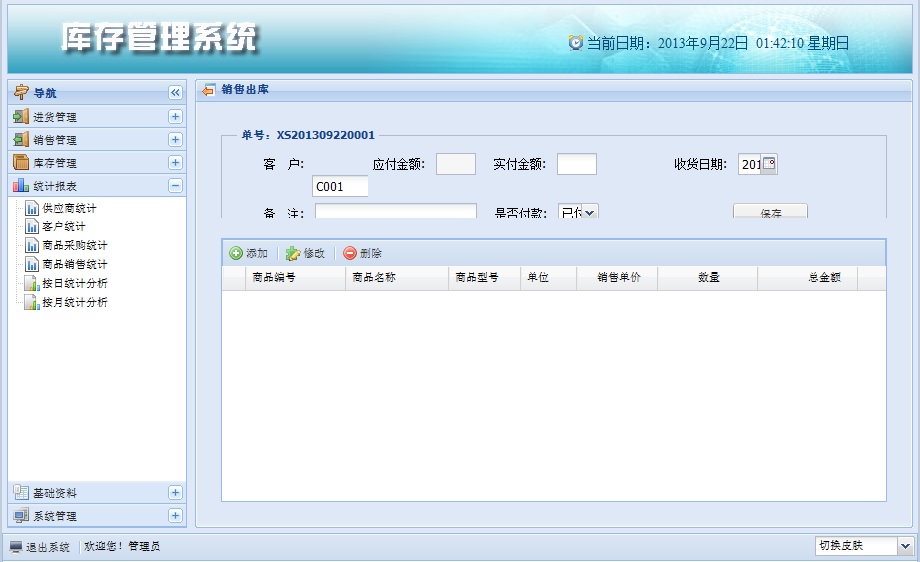Open 按月统计分析 report
The width and height of the screenshot is (920, 562).
pos(73,302)
